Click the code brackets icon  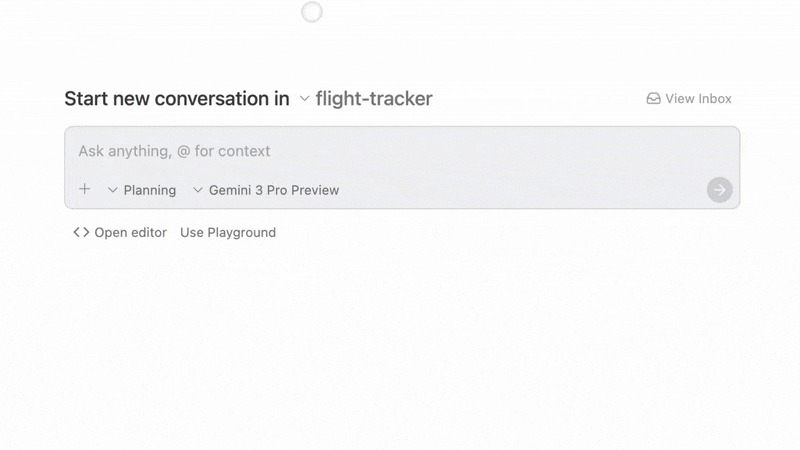81,233
